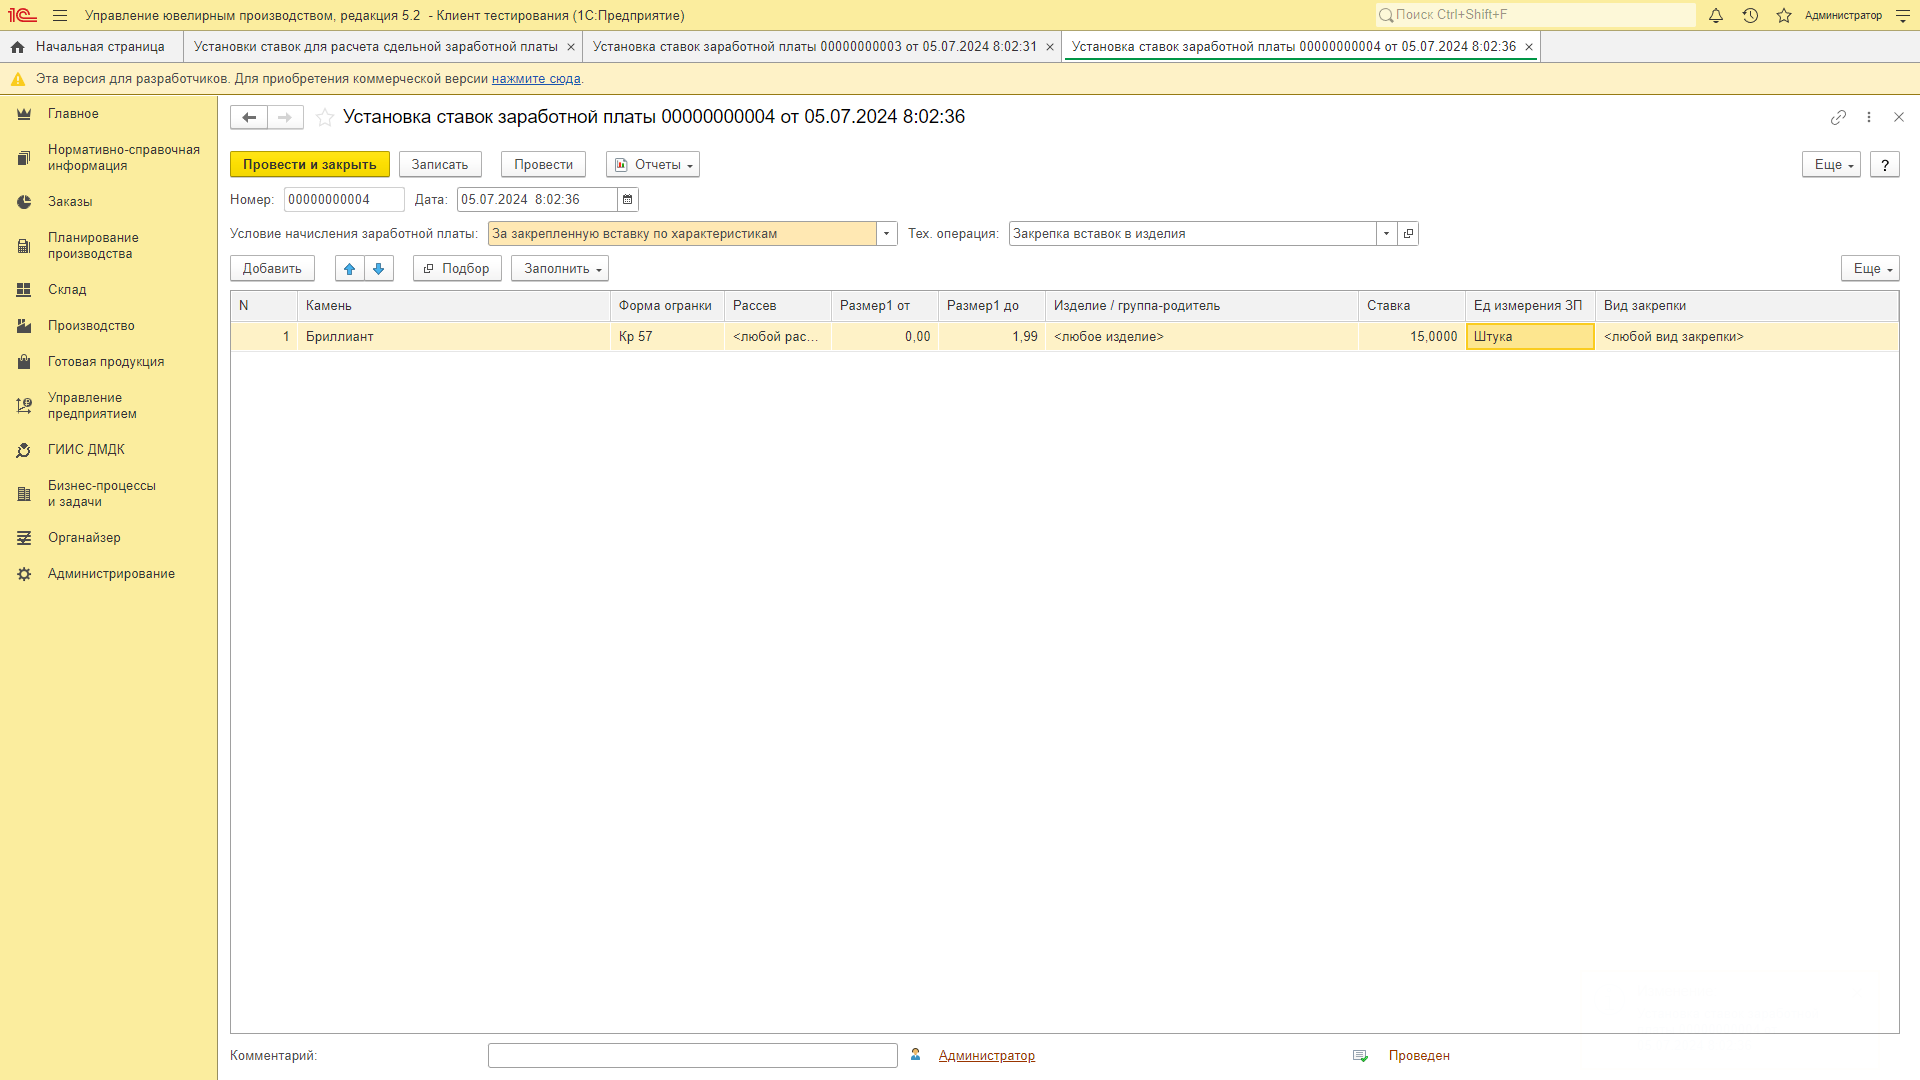Click the Записать button
The height and width of the screenshot is (1080, 1920).
[x=440, y=165]
